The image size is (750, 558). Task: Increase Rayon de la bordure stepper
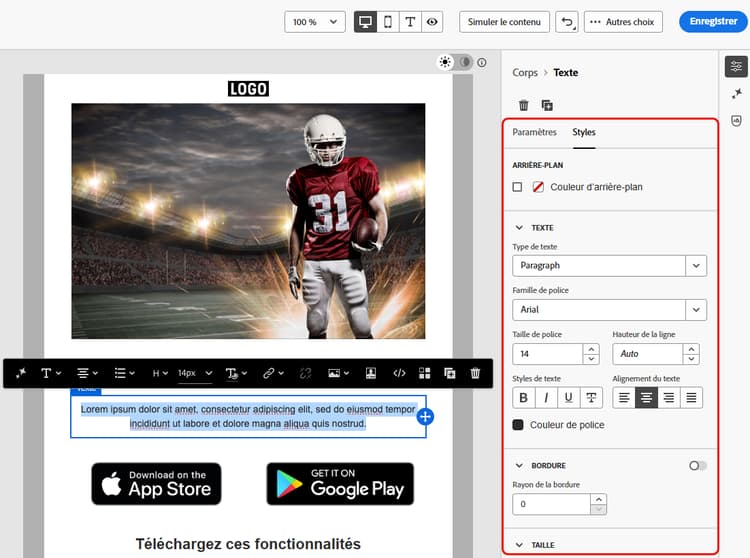pyautogui.click(x=599, y=499)
